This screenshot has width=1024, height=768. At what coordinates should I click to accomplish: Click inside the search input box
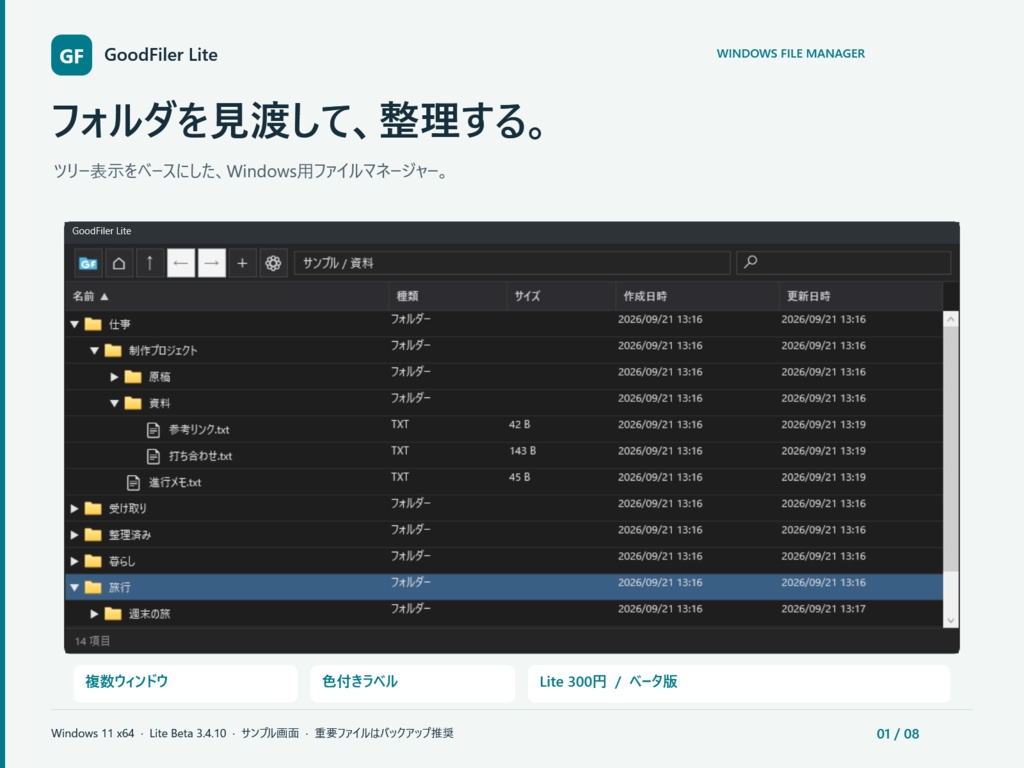pyautogui.click(x=843, y=263)
